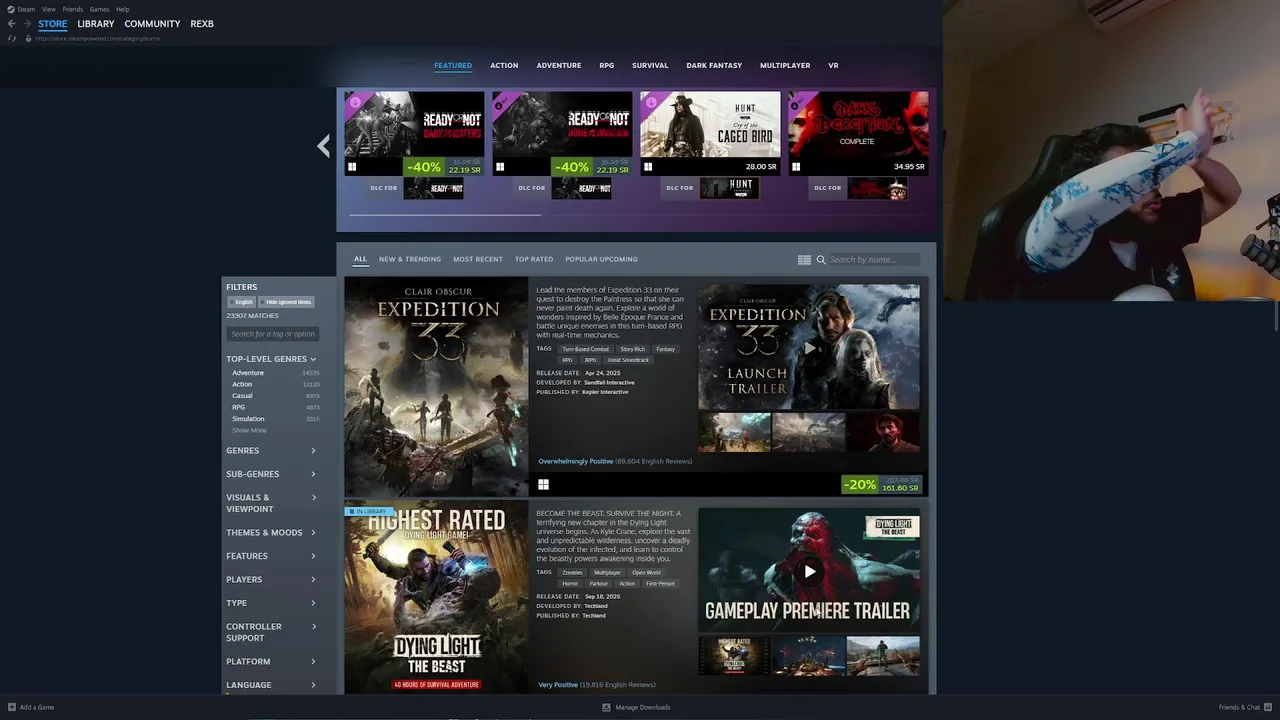Expand the Platform filter section
This screenshot has width=1280, height=720.
click(271, 662)
